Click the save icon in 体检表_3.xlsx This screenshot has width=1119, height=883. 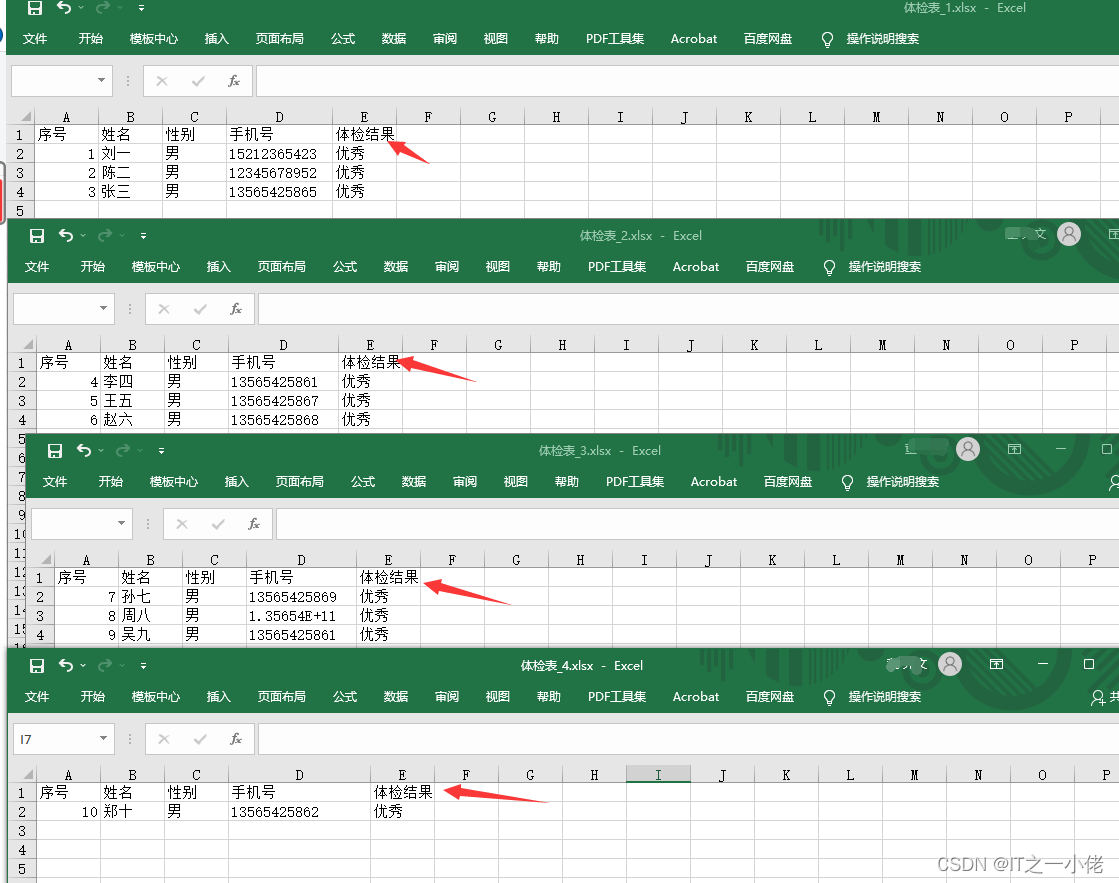(x=55, y=450)
